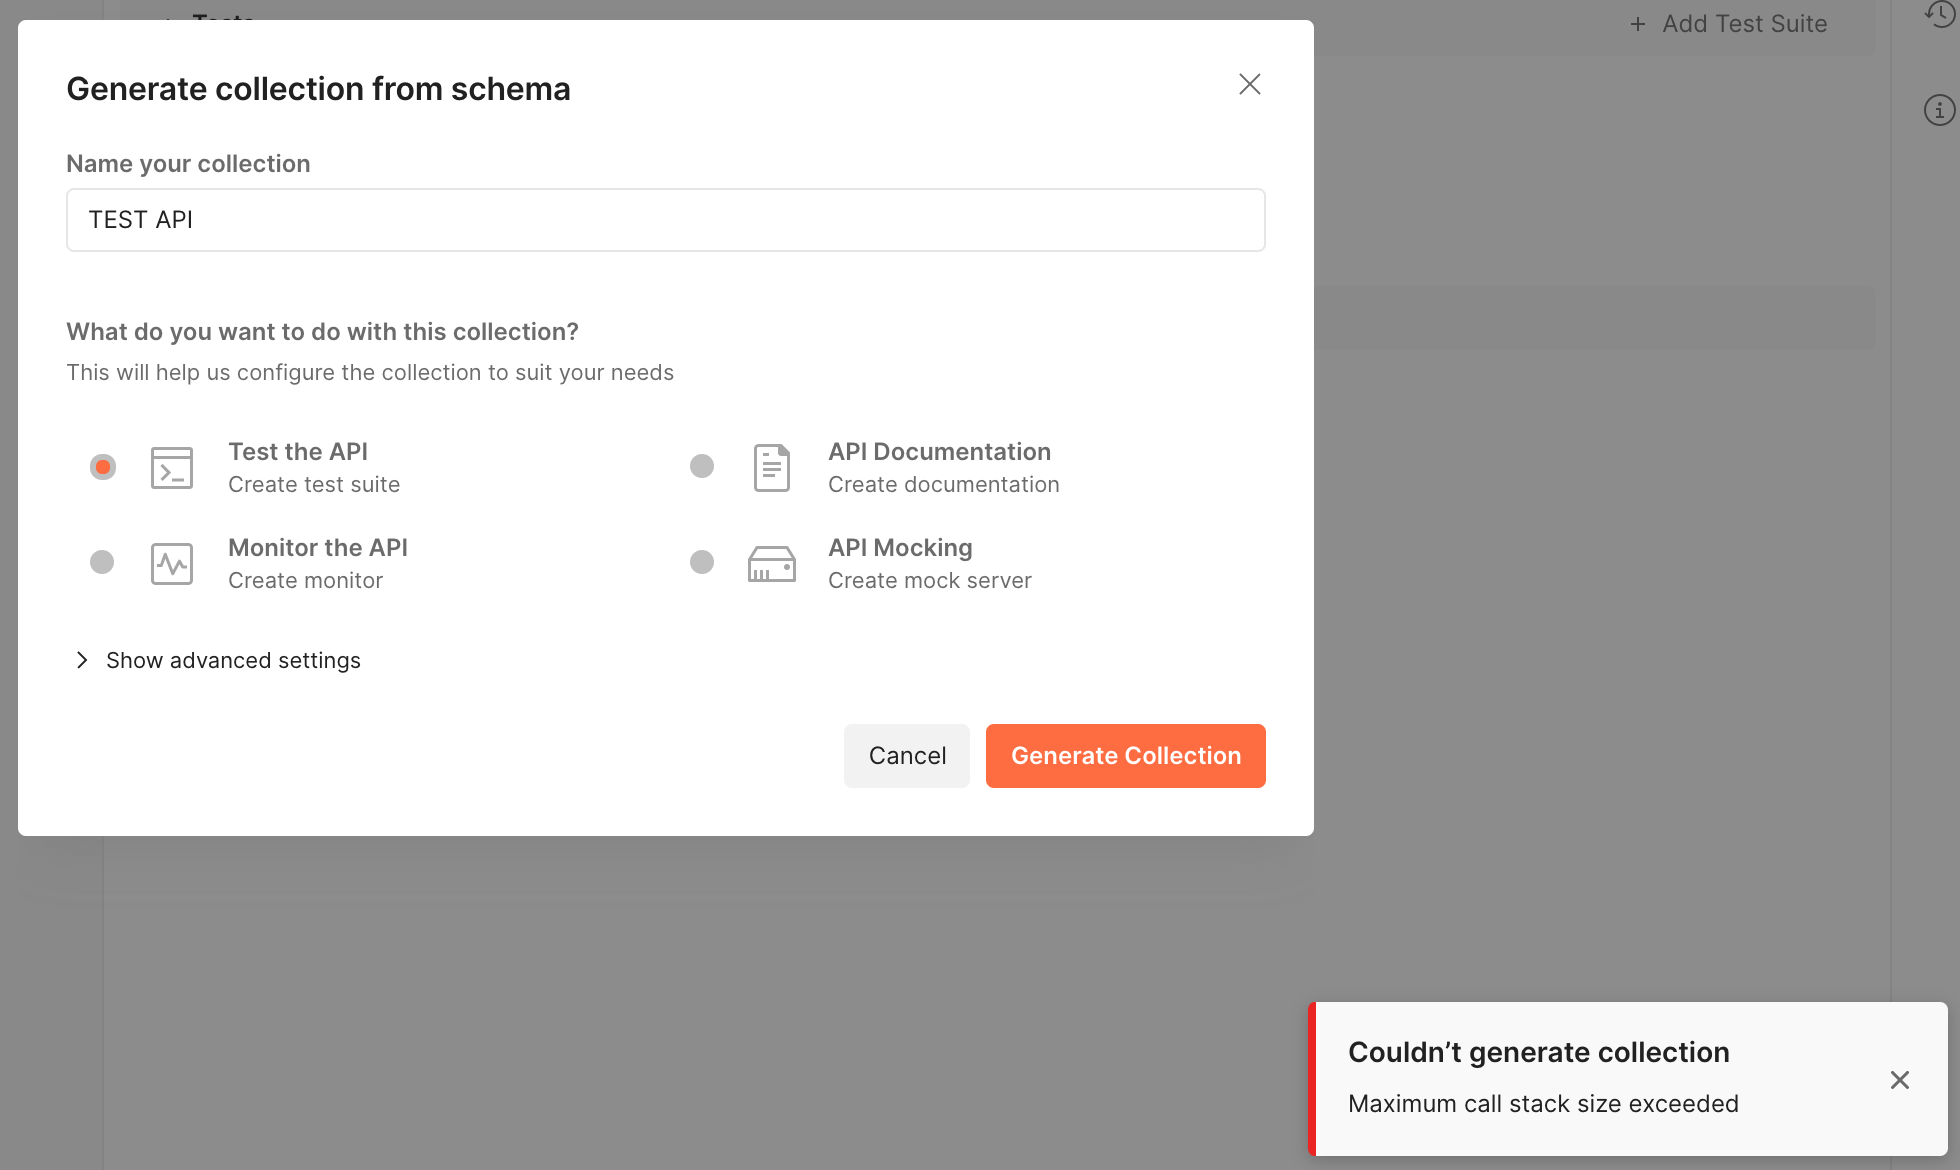Click the Generate Collection button

[x=1125, y=755]
